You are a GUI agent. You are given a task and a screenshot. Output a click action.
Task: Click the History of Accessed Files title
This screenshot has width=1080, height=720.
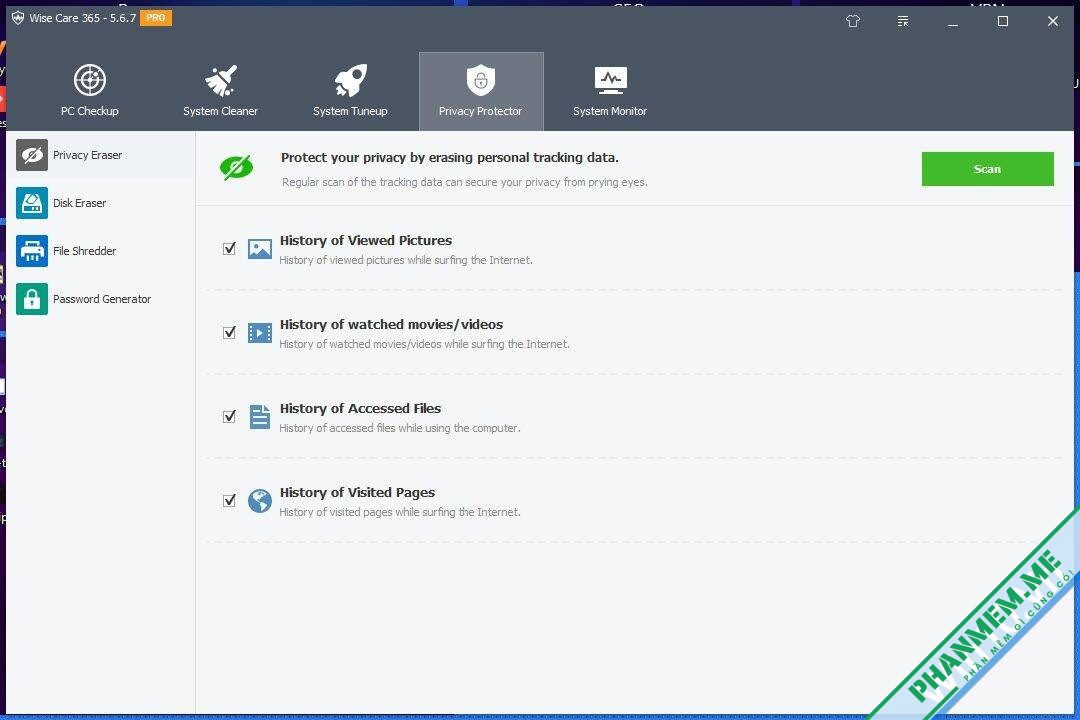coord(360,409)
